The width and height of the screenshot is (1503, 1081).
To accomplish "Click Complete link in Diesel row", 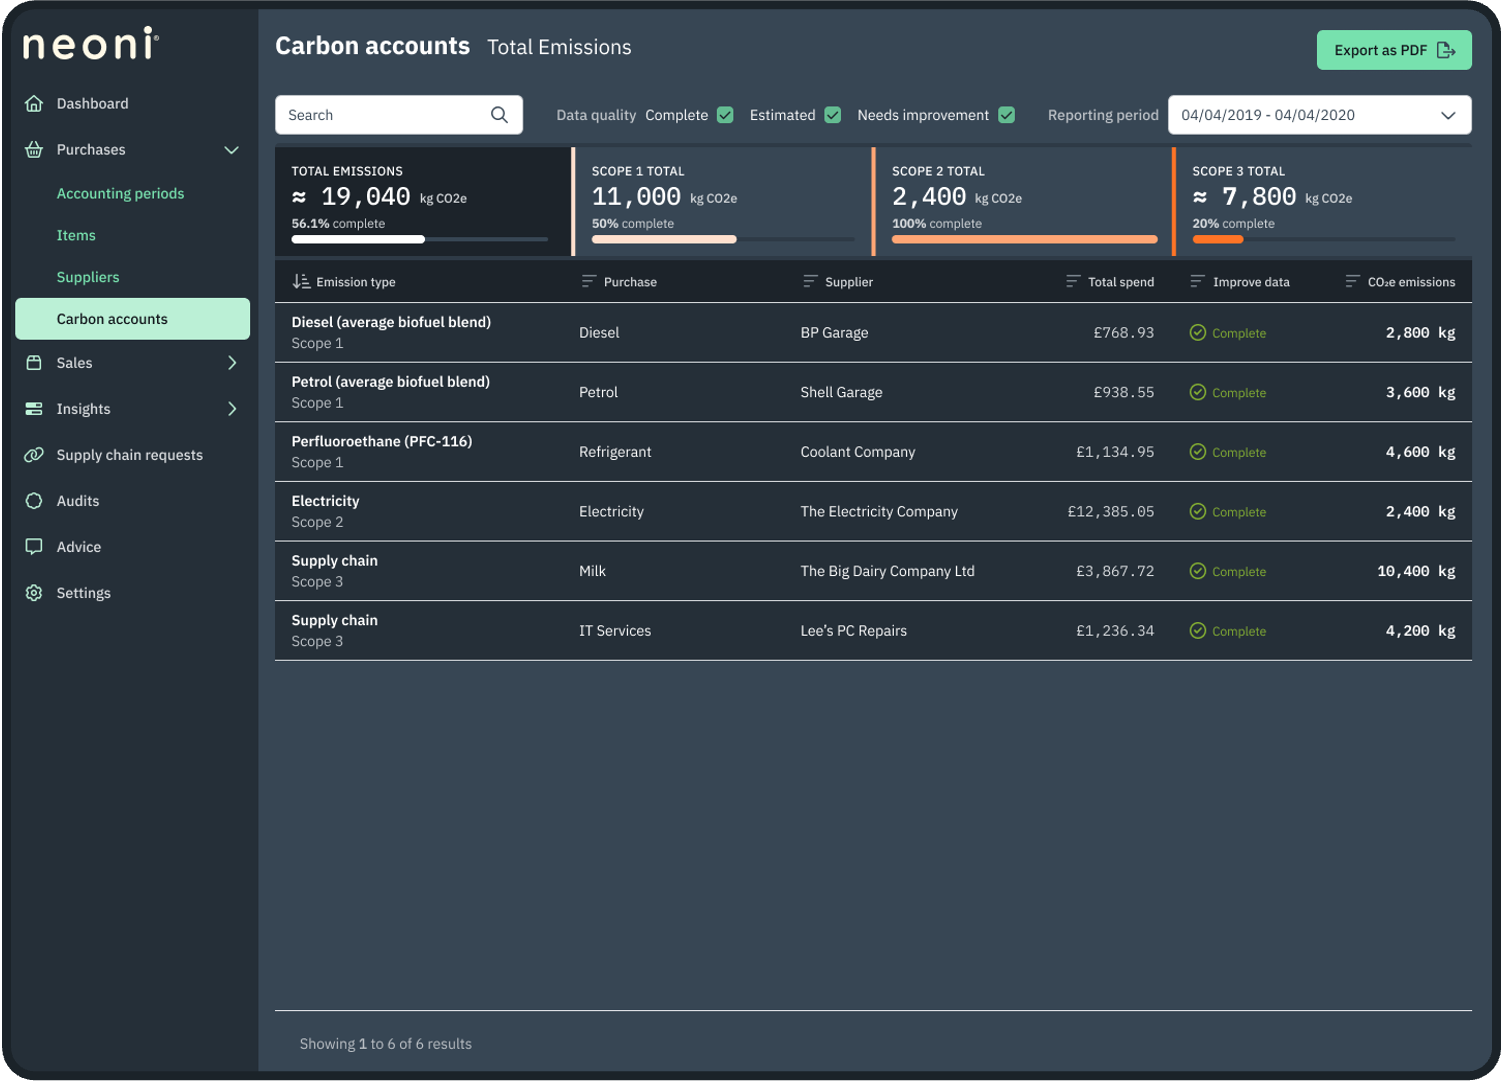I will [x=1239, y=333].
